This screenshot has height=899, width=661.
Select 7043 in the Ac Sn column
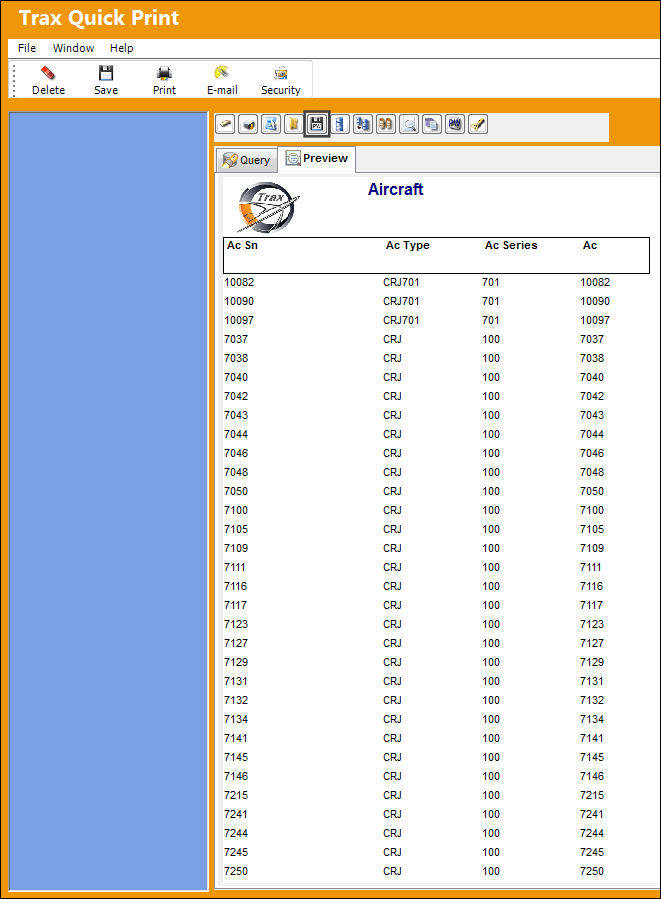236,415
